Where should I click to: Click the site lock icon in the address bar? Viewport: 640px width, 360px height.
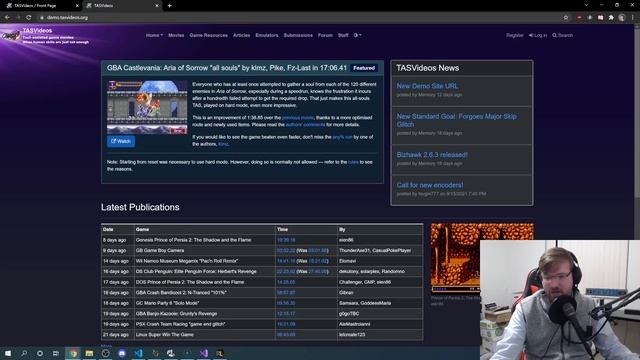(x=42, y=18)
